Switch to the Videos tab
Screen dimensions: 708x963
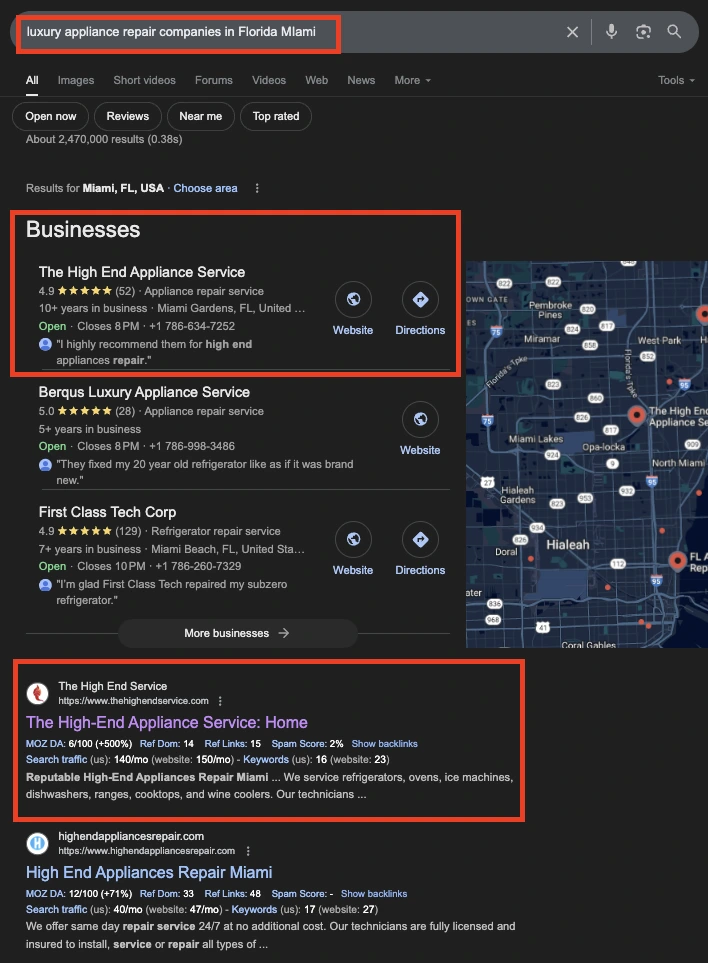(x=269, y=80)
